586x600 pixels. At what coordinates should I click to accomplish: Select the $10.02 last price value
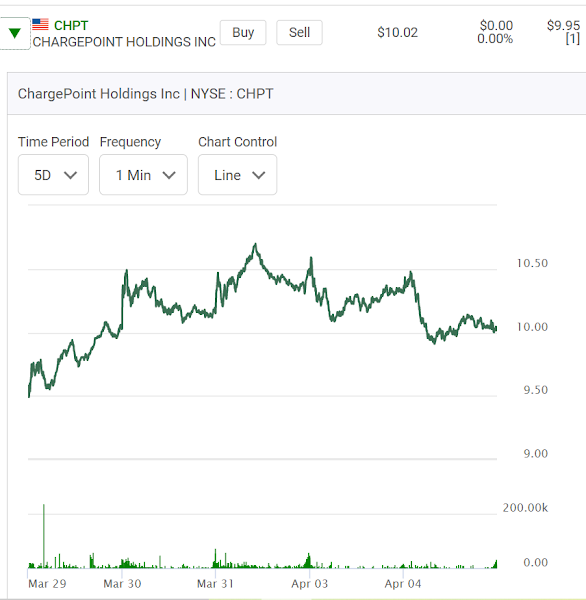click(x=397, y=33)
